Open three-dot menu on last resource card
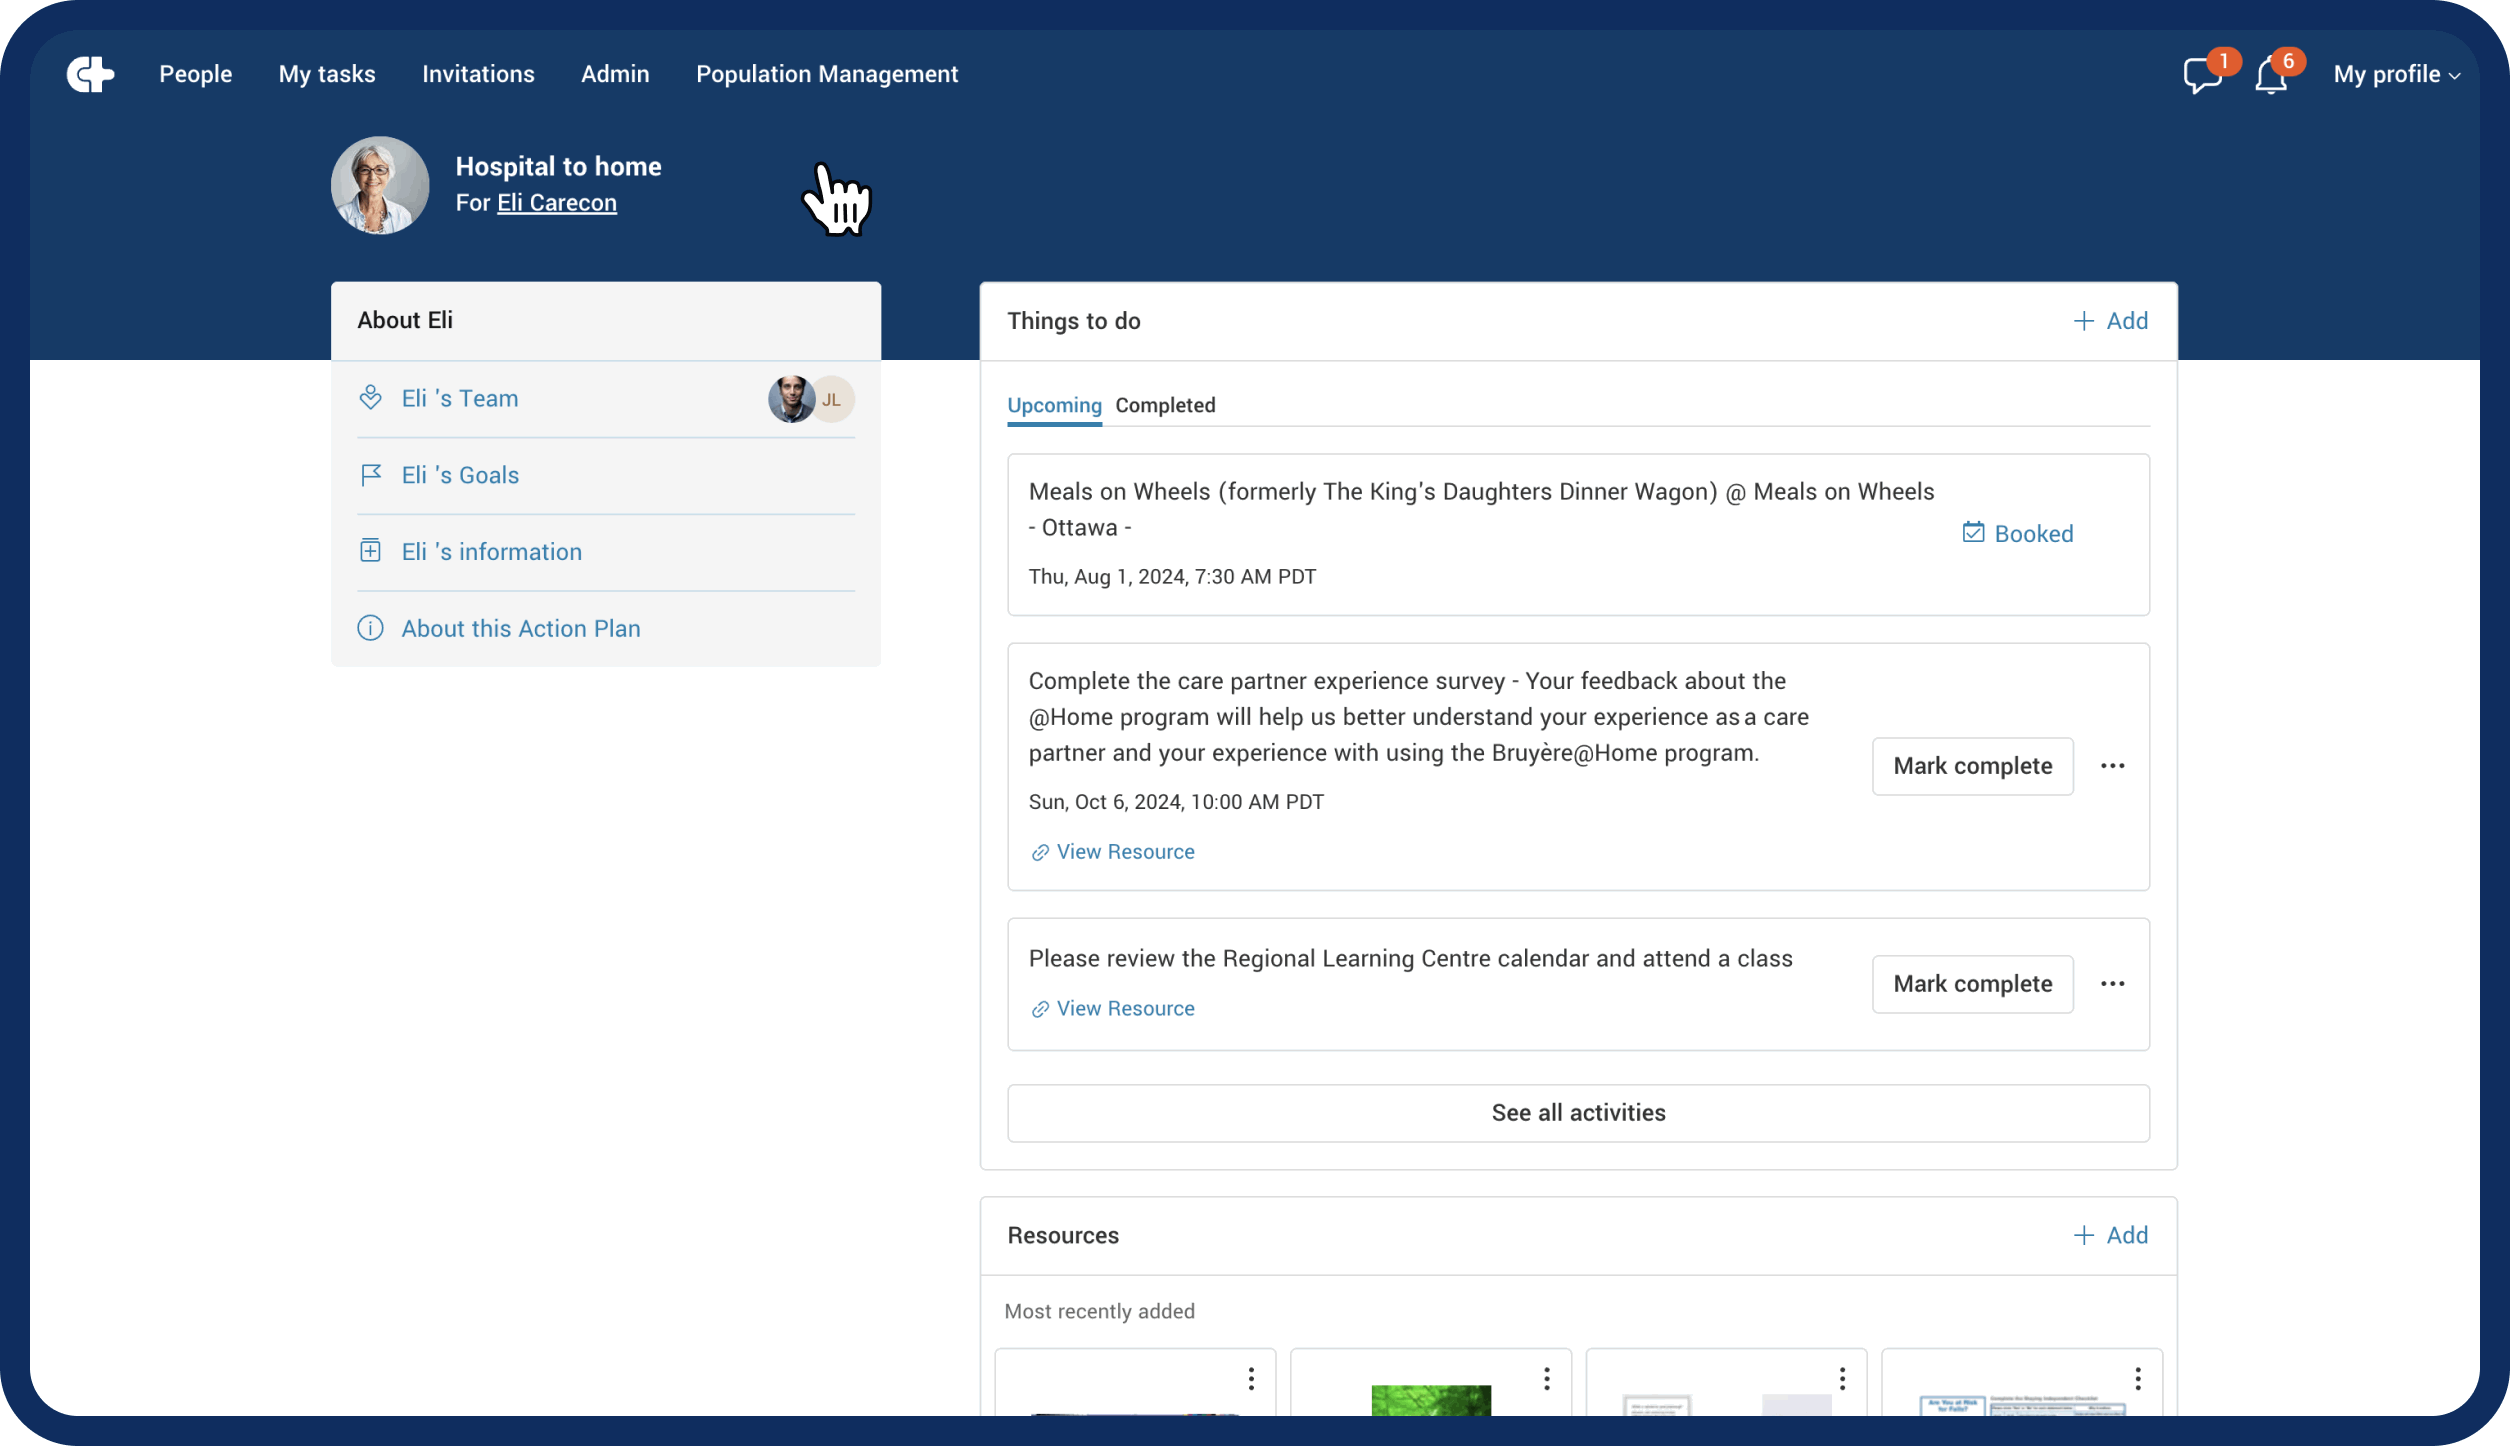 tap(2137, 1379)
